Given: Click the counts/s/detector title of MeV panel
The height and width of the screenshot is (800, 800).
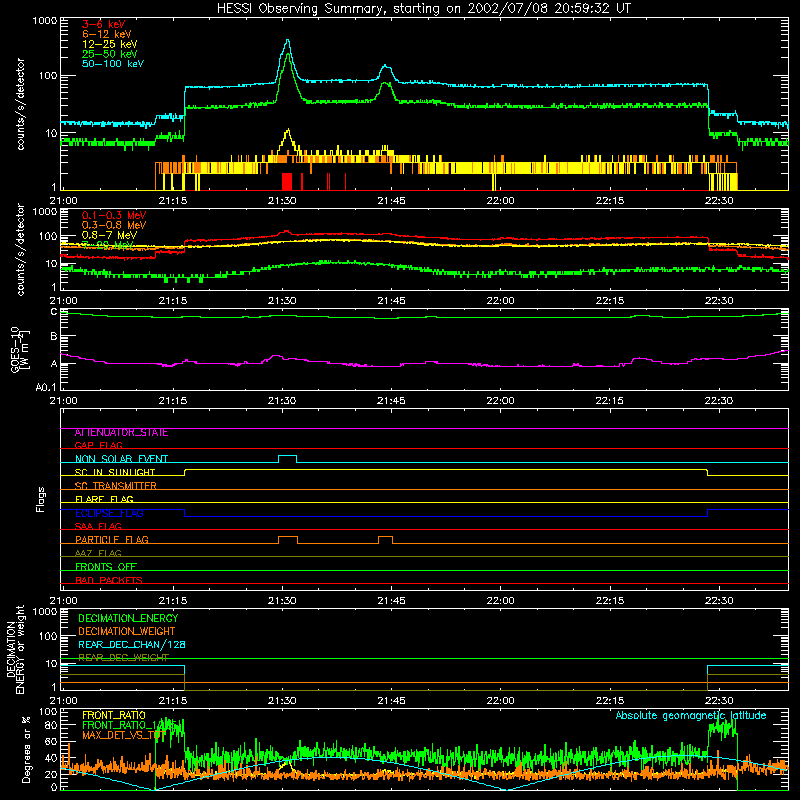Looking at the screenshot, I should (x=20, y=249).
